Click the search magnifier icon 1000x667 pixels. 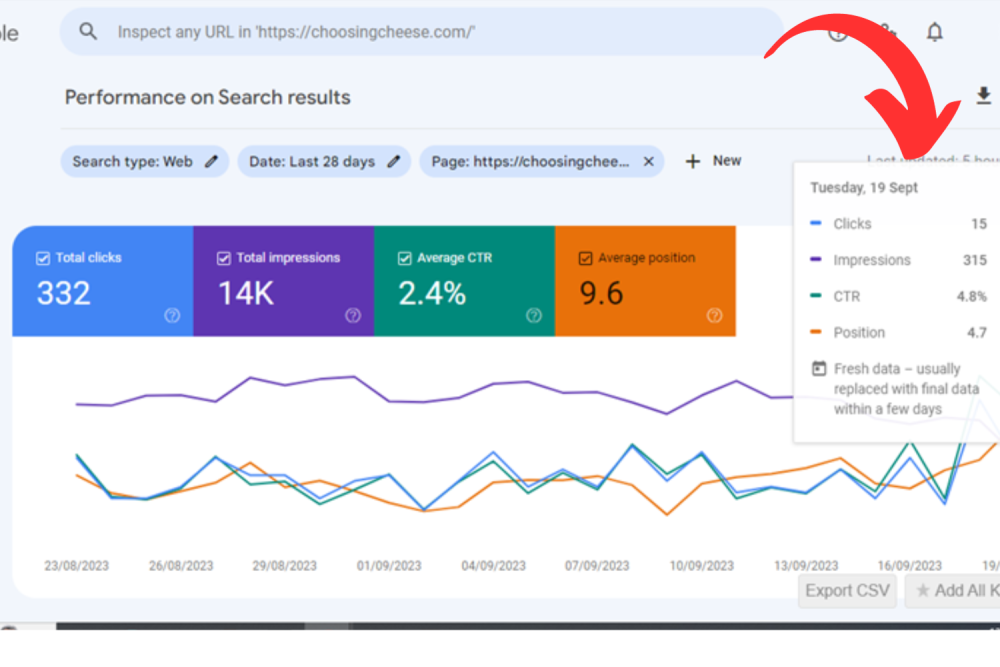89,32
